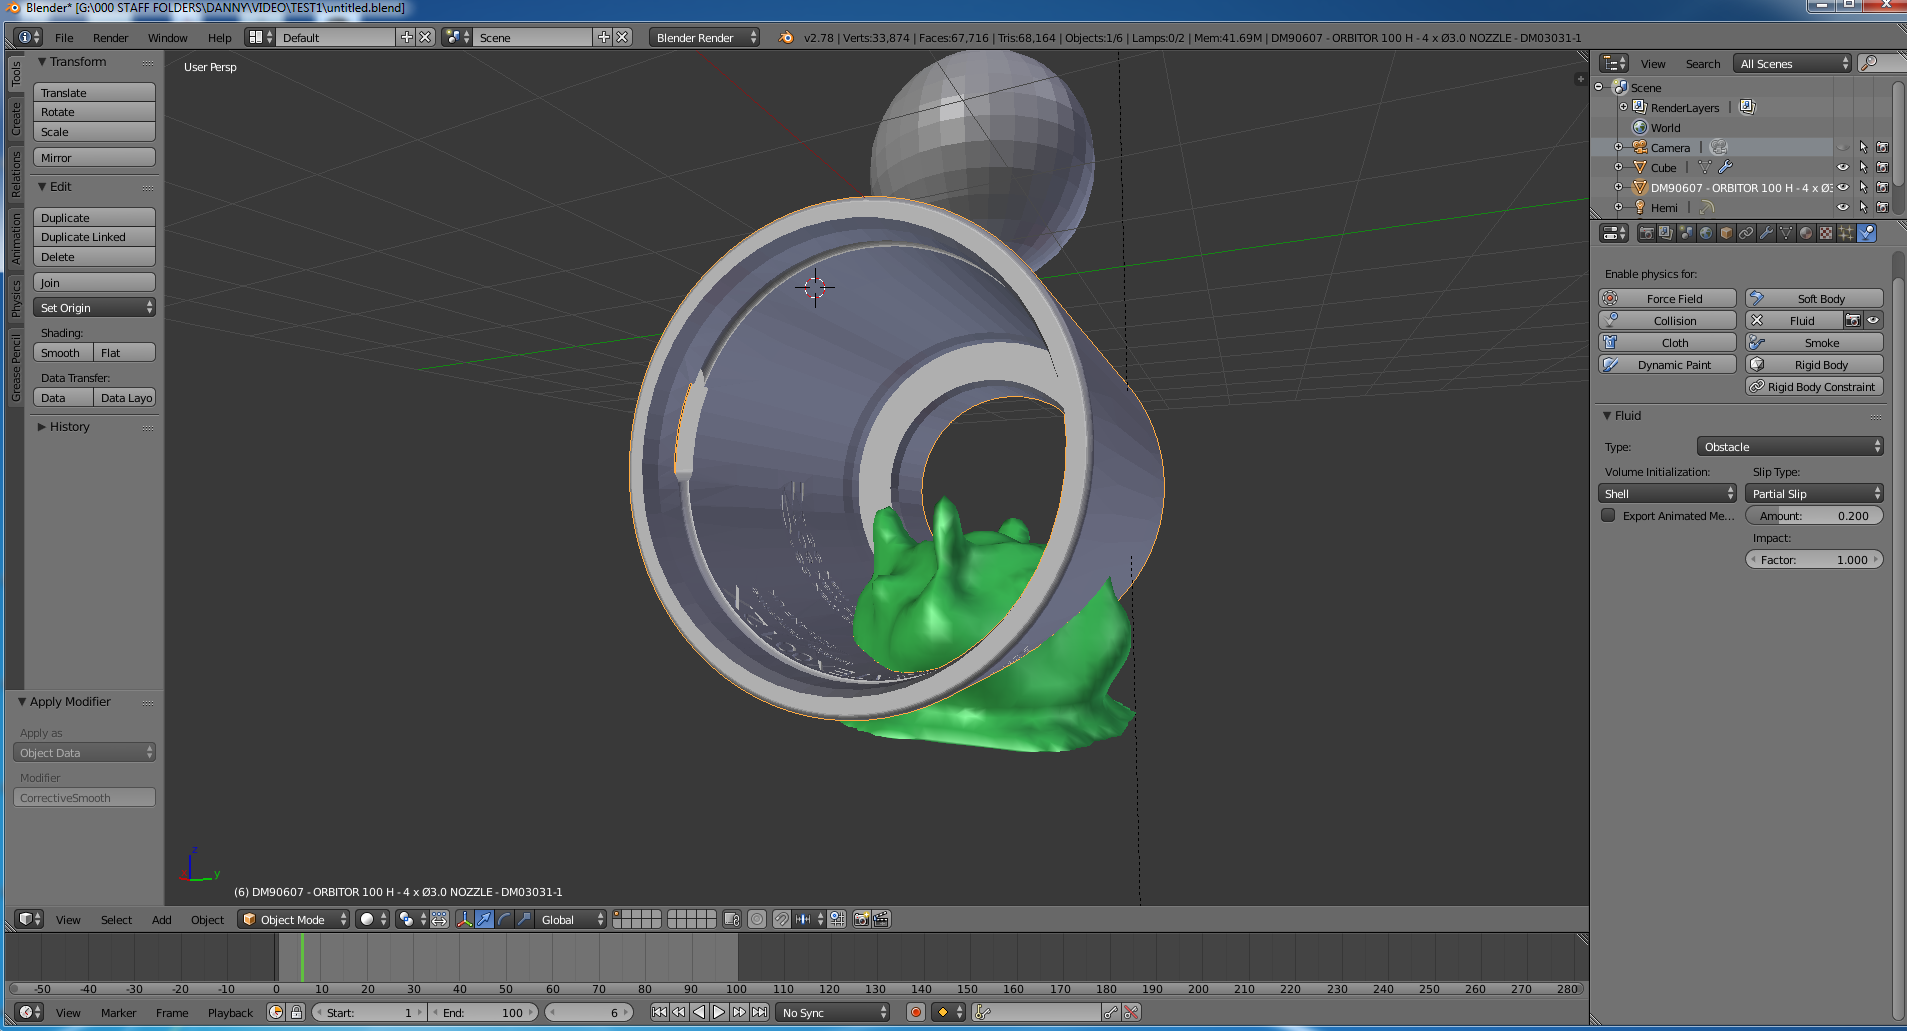Click the outliner search magnifier icon

click(x=1868, y=63)
